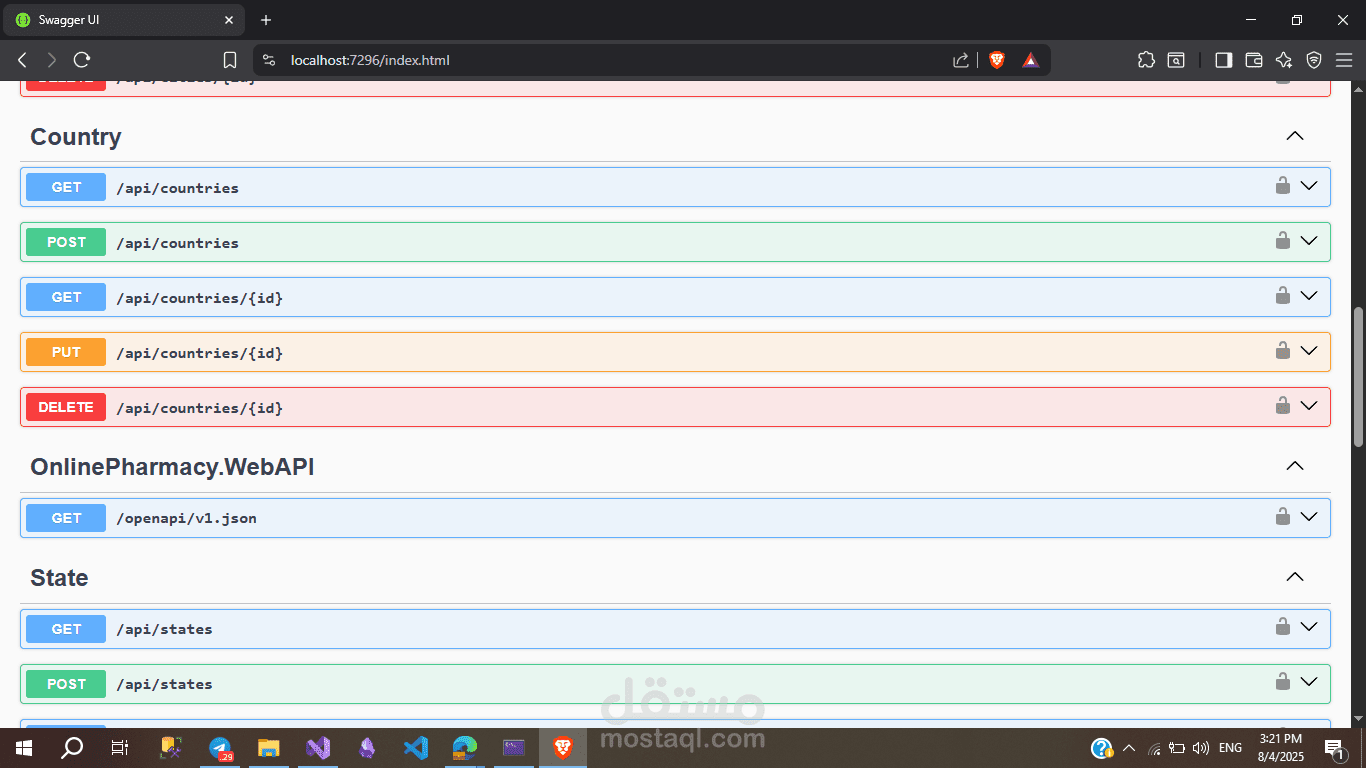Open Telegram from the taskbar

[x=221, y=748]
